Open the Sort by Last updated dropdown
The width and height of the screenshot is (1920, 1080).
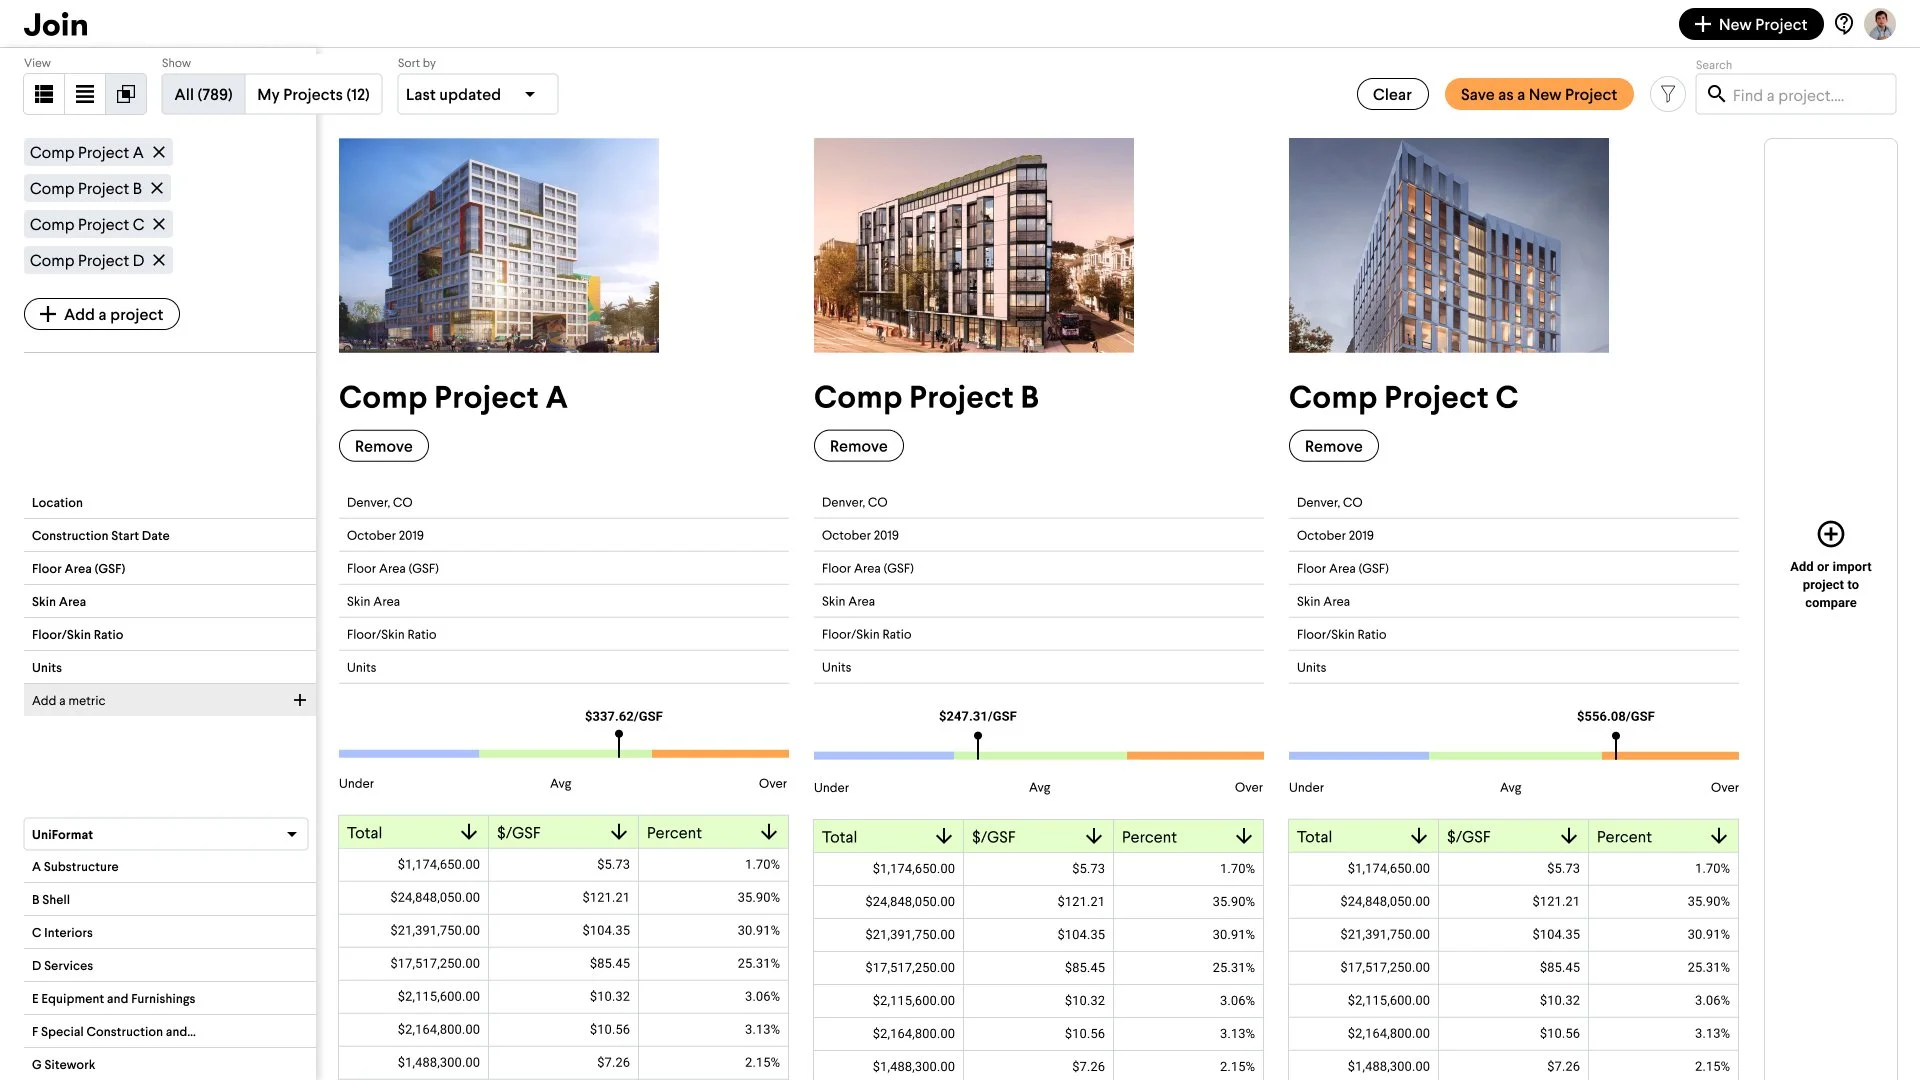click(x=477, y=94)
